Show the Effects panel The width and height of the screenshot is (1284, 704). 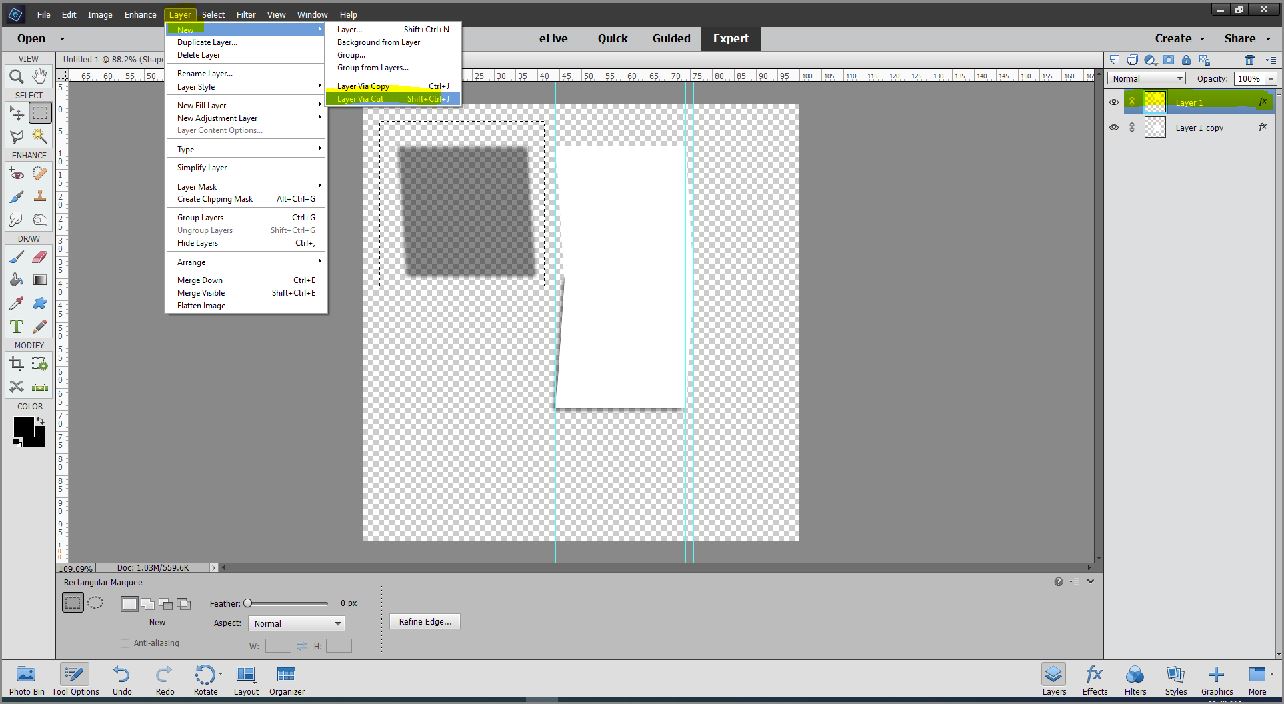(1095, 680)
